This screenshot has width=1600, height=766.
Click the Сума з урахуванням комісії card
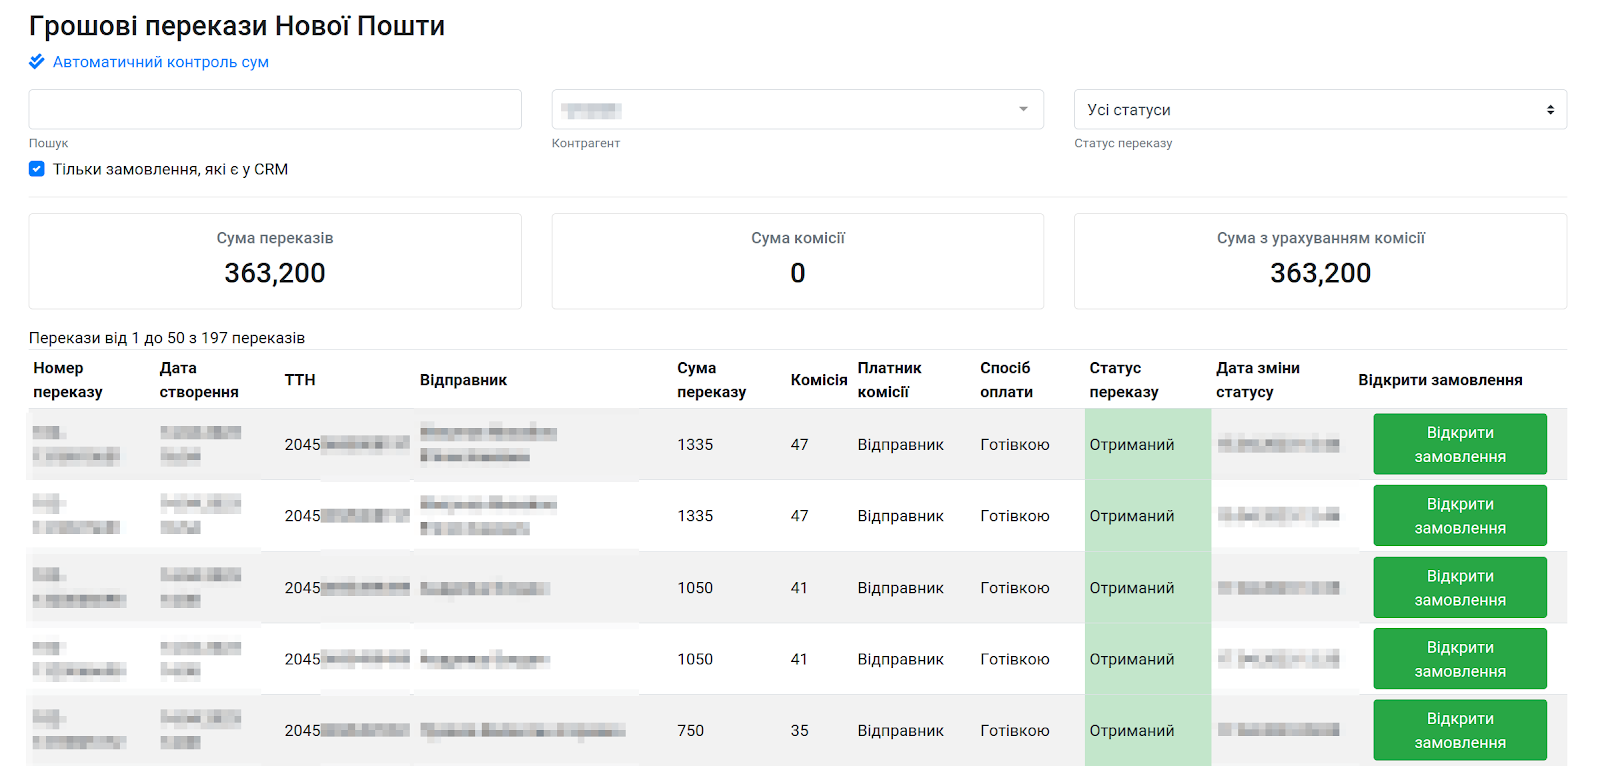coord(1320,261)
